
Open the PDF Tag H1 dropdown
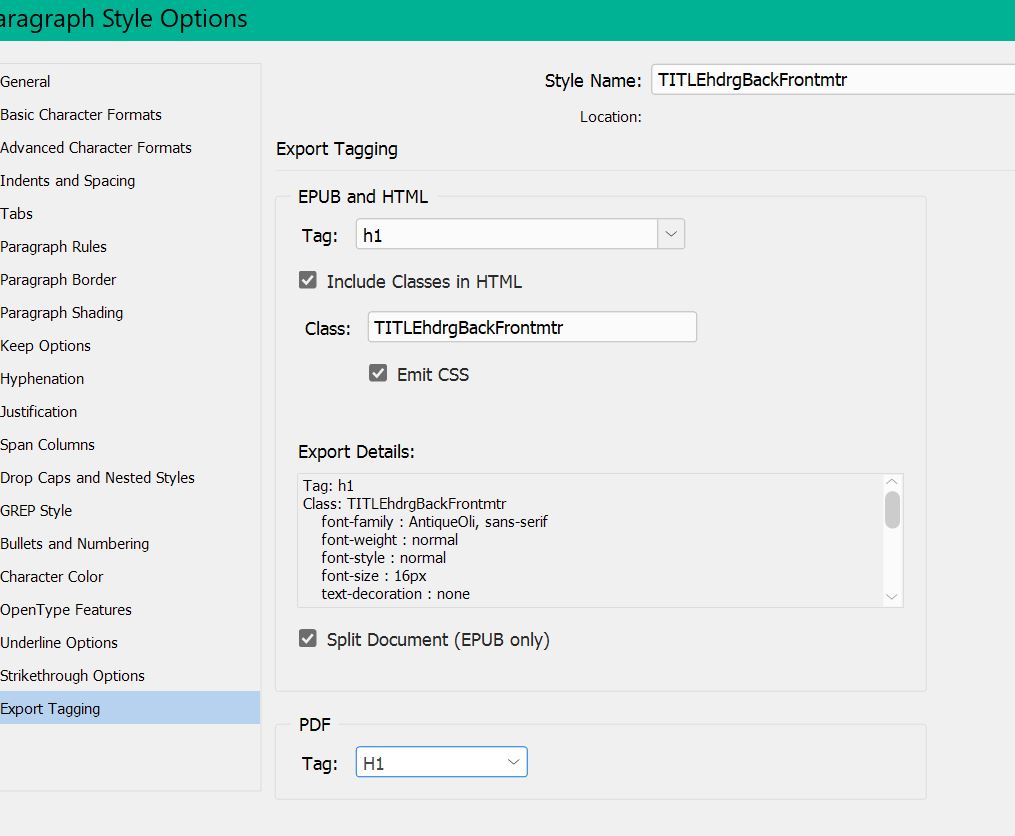(441, 762)
